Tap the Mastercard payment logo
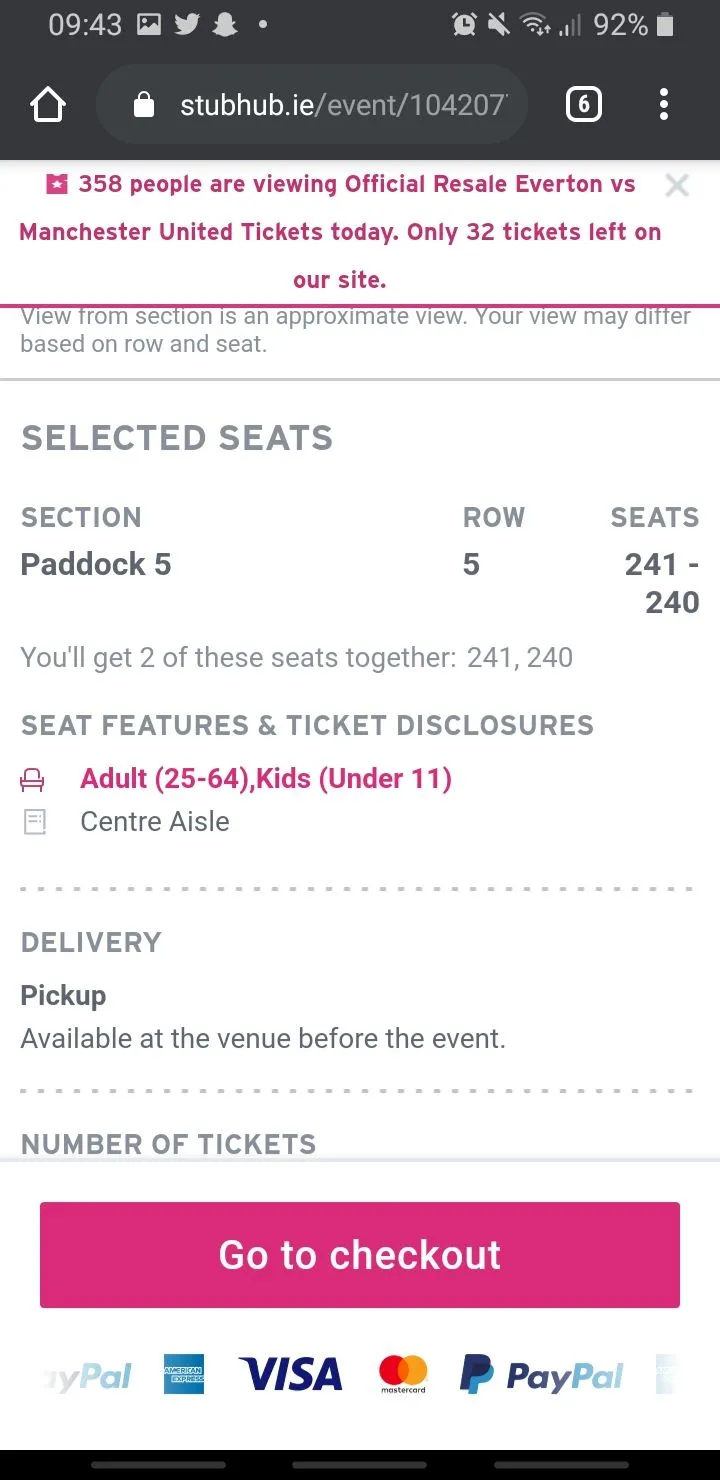The width and height of the screenshot is (720, 1480). point(403,1375)
